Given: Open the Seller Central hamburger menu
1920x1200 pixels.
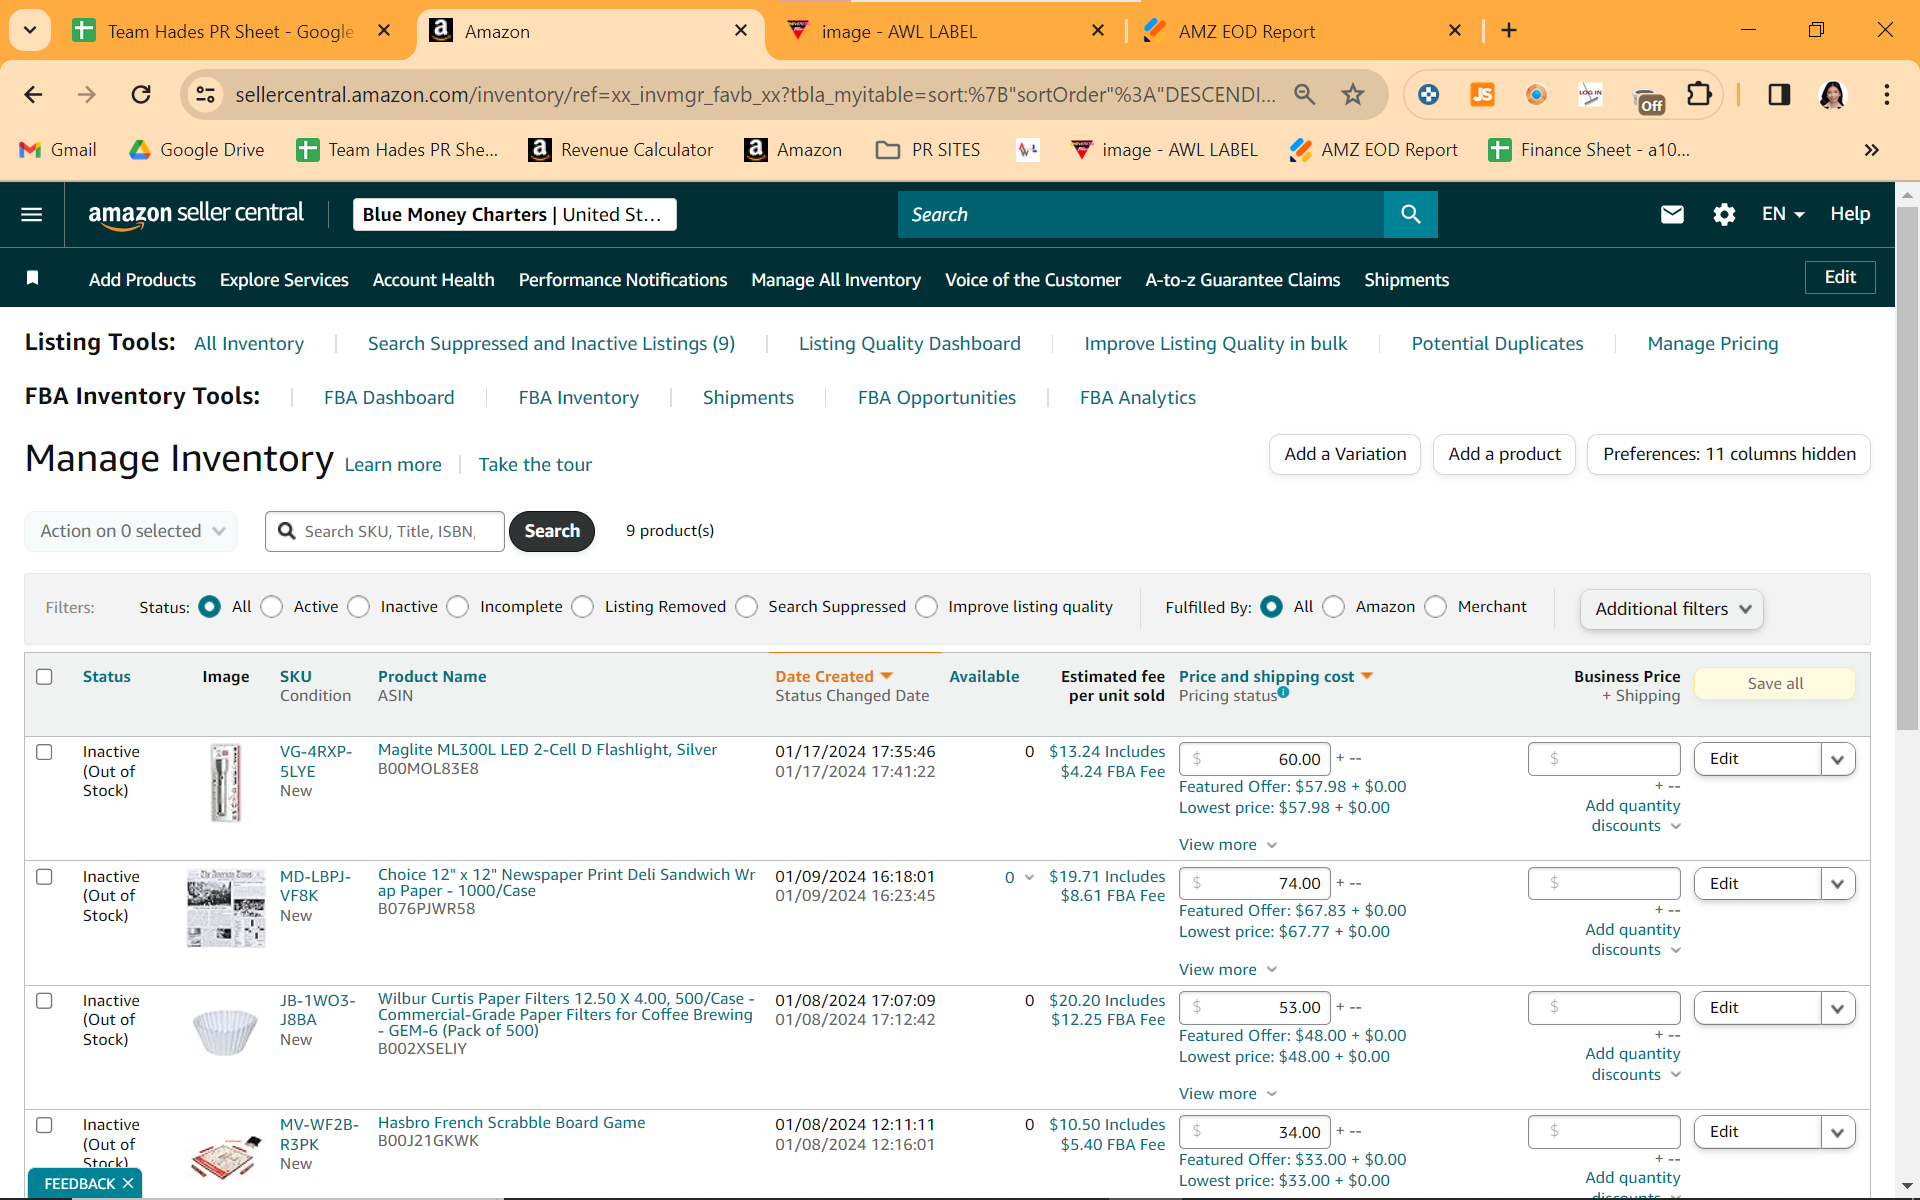Looking at the screenshot, I should pyautogui.click(x=32, y=214).
